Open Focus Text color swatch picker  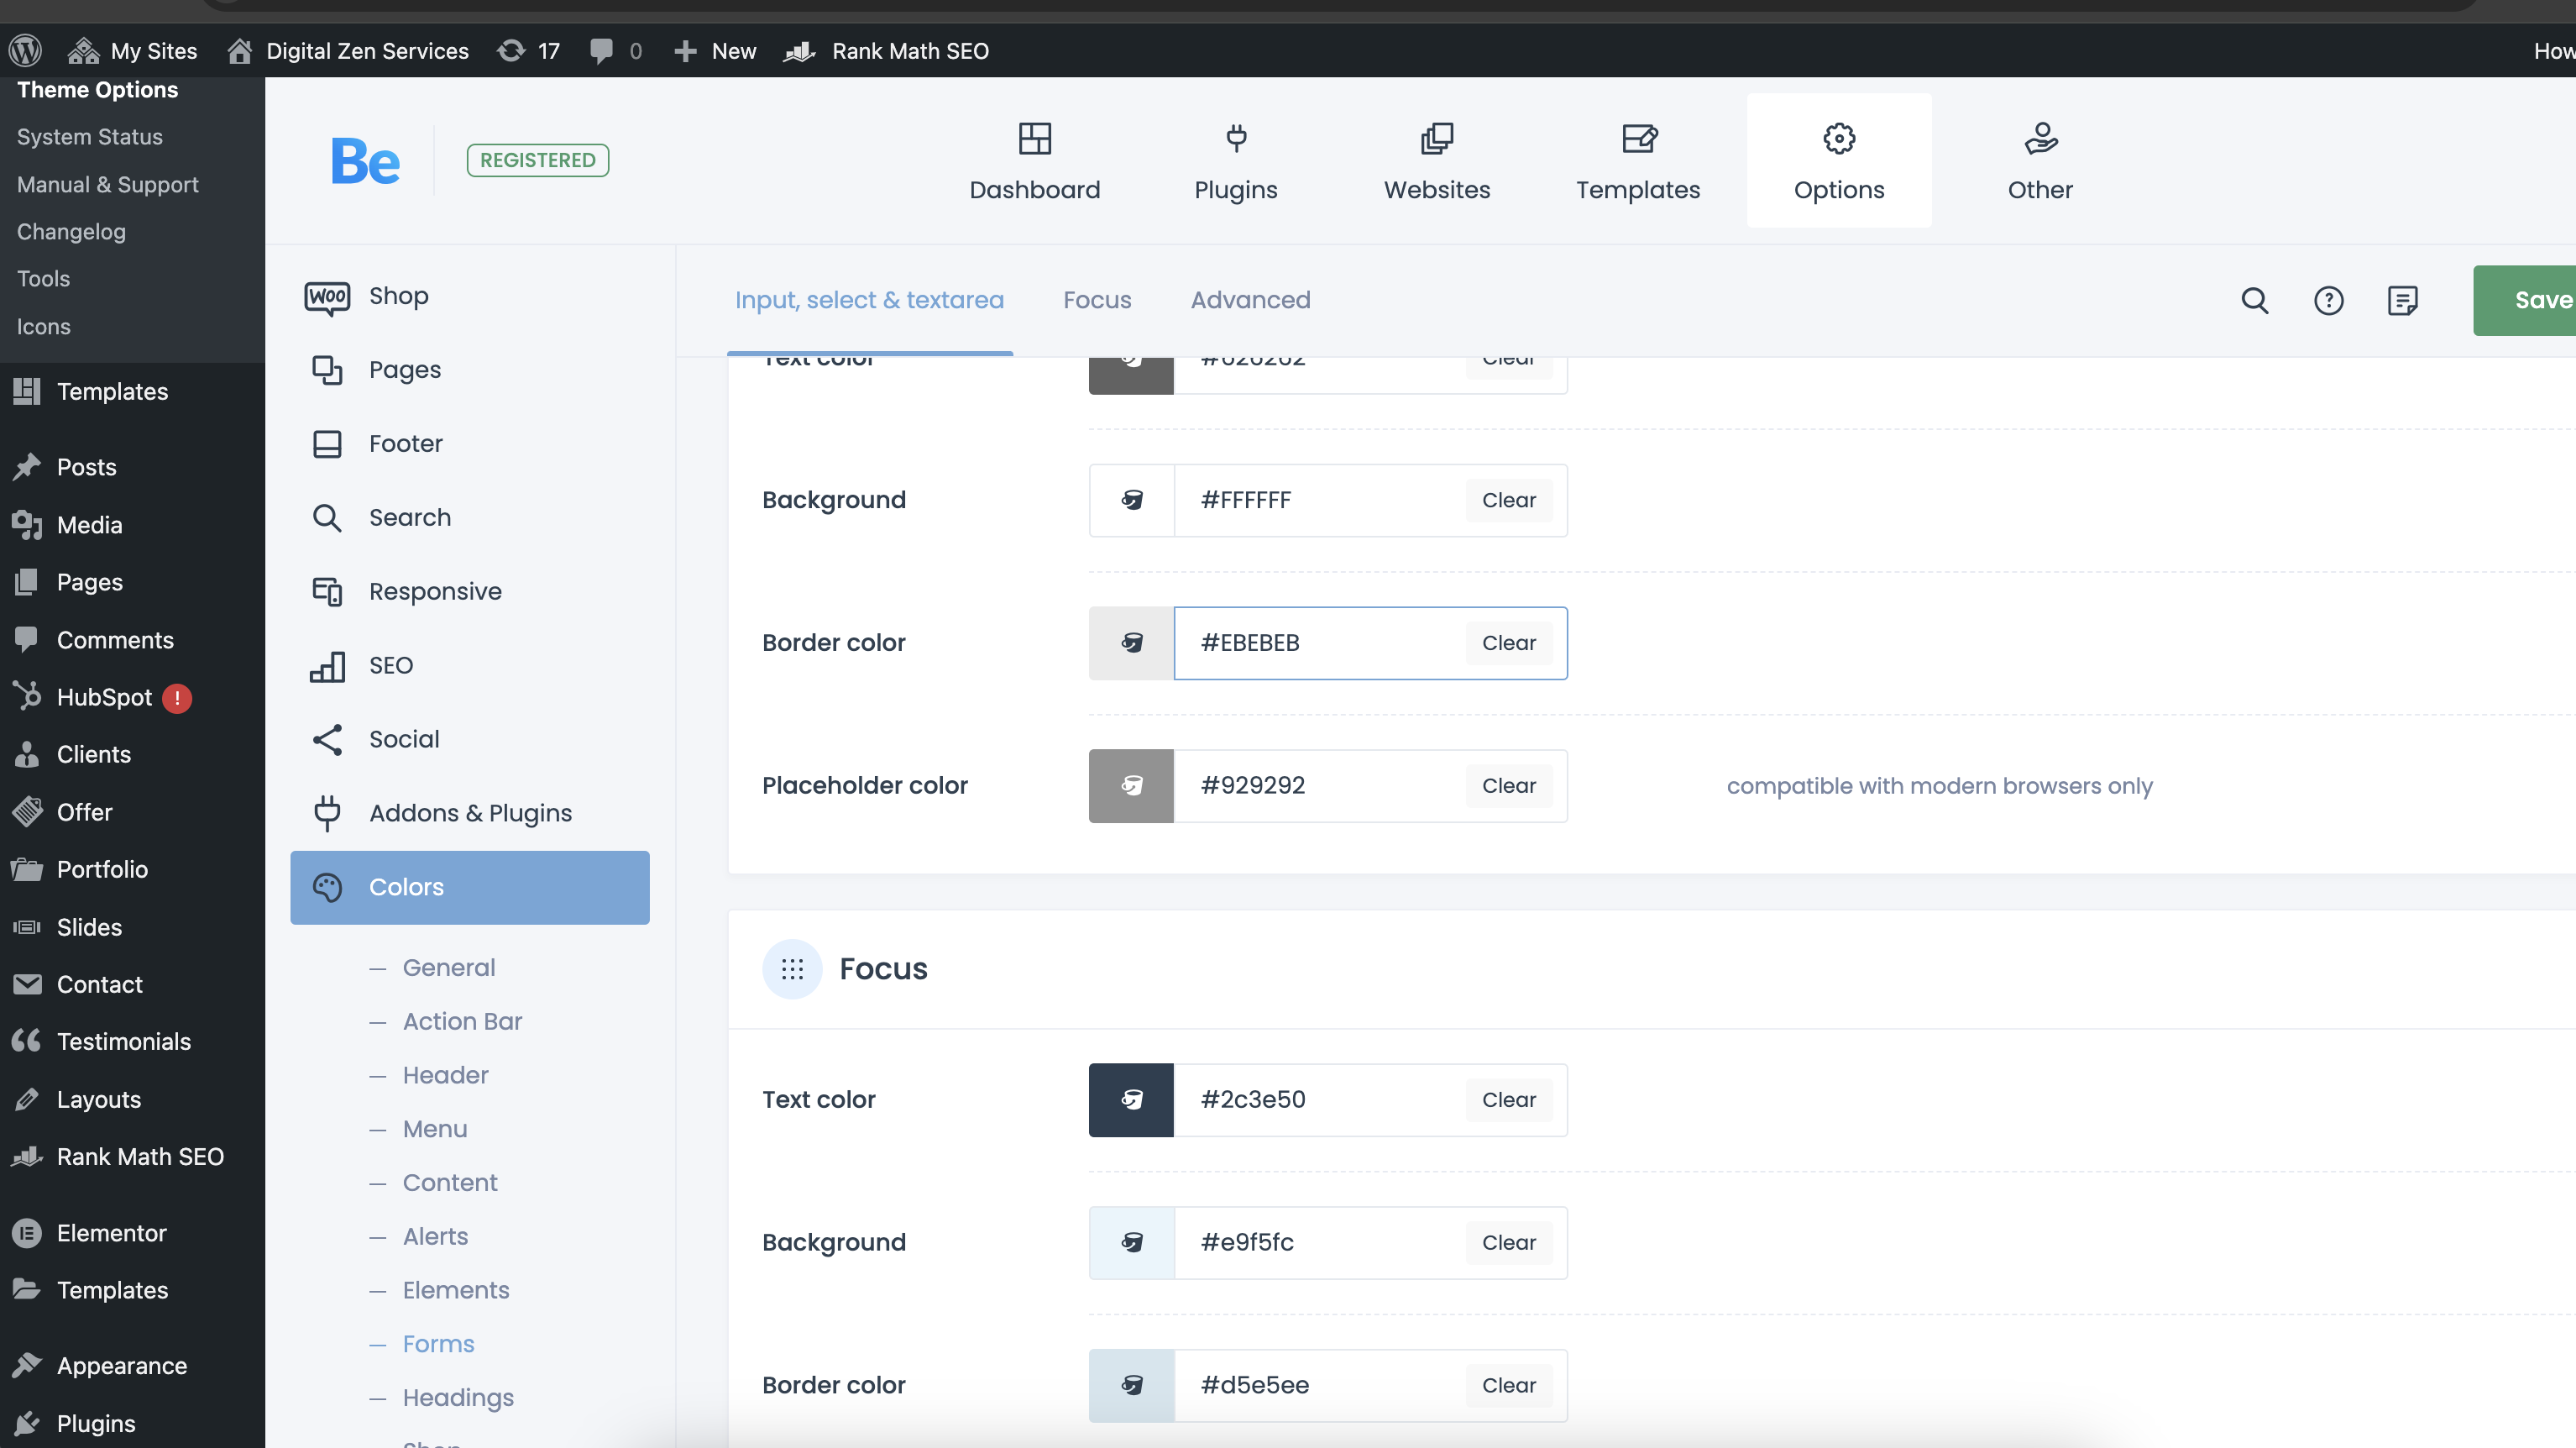pos(1131,1100)
